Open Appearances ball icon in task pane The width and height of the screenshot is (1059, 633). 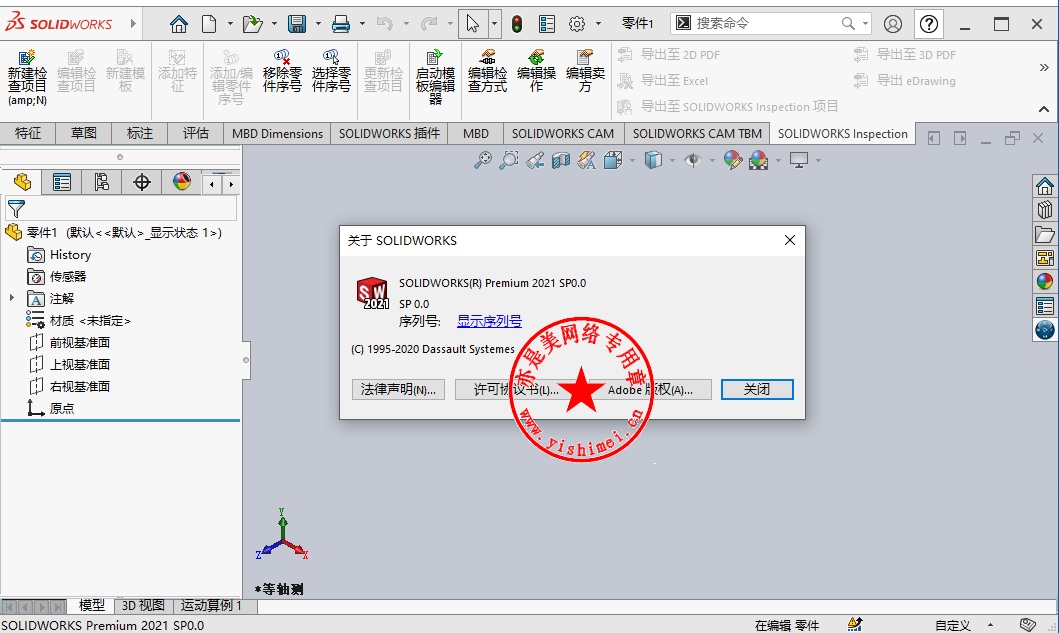[x=1045, y=282]
